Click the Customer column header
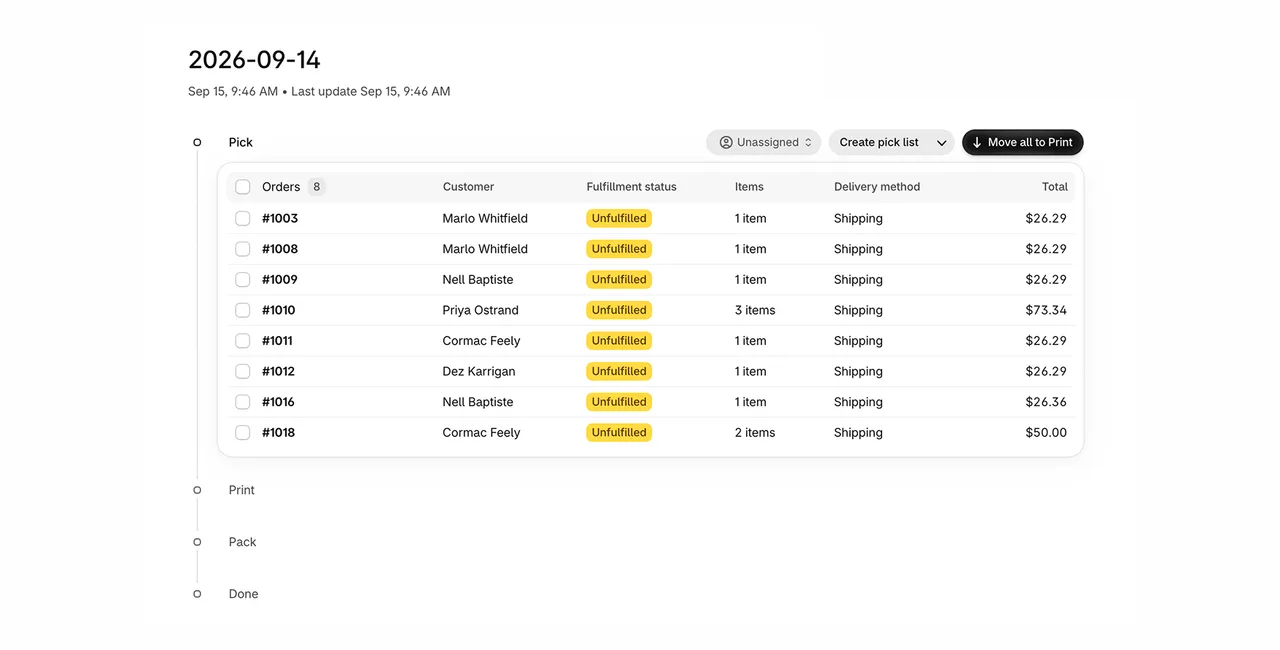The image size is (1280, 650). coord(469,187)
